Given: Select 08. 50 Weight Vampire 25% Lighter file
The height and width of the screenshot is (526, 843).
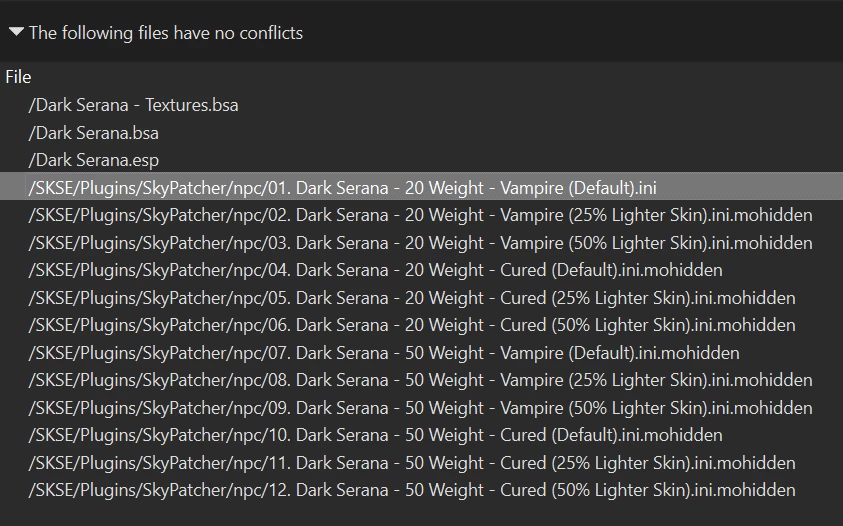Looking at the screenshot, I should [420, 380].
